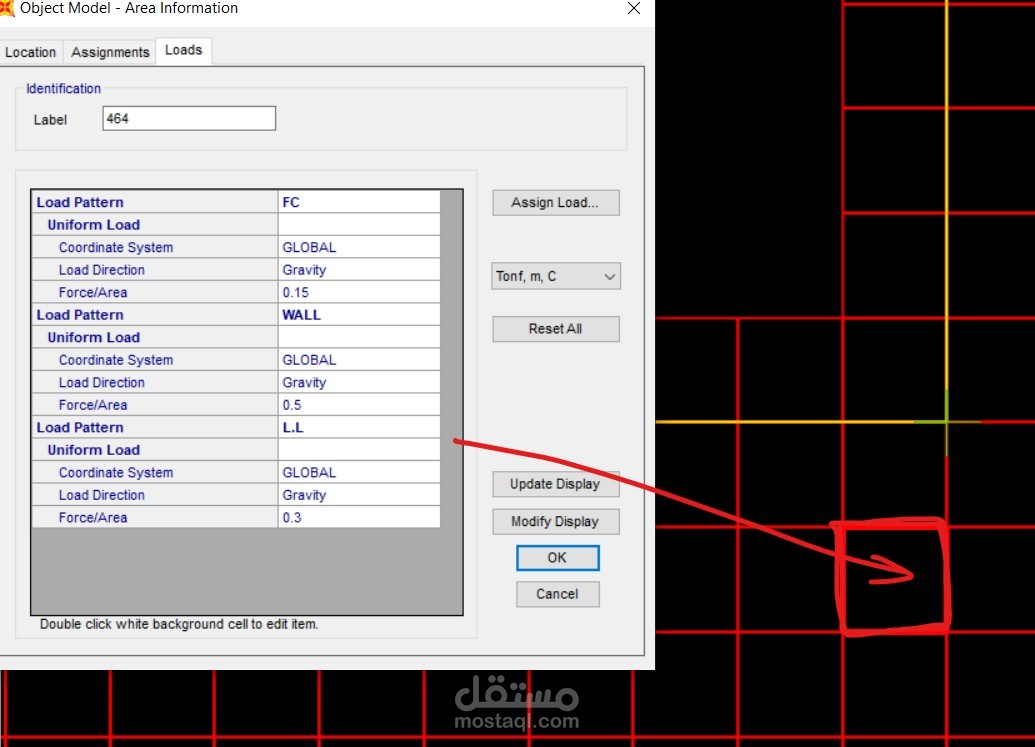Click Coordinate System label under L.L pattern
This screenshot has height=747, width=1035.
116,472
